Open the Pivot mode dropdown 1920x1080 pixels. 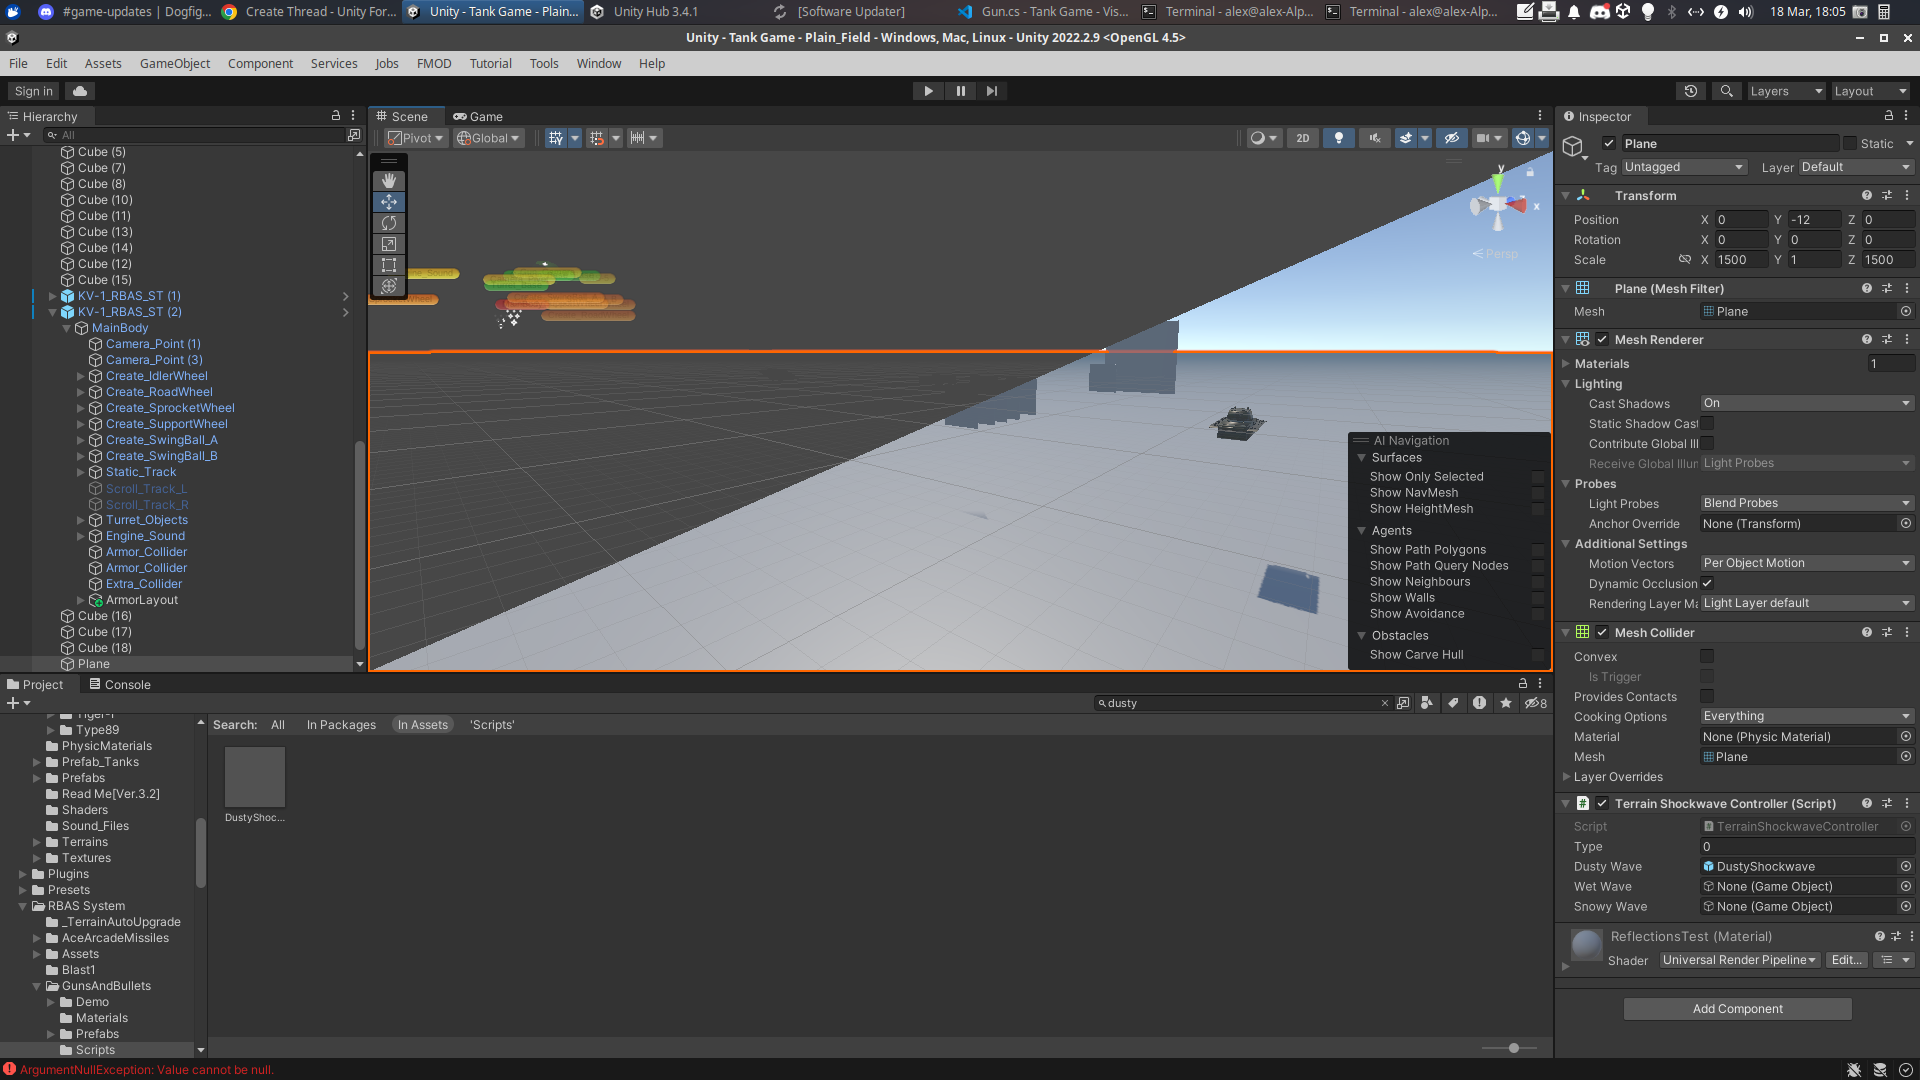(x=415, y=138)
